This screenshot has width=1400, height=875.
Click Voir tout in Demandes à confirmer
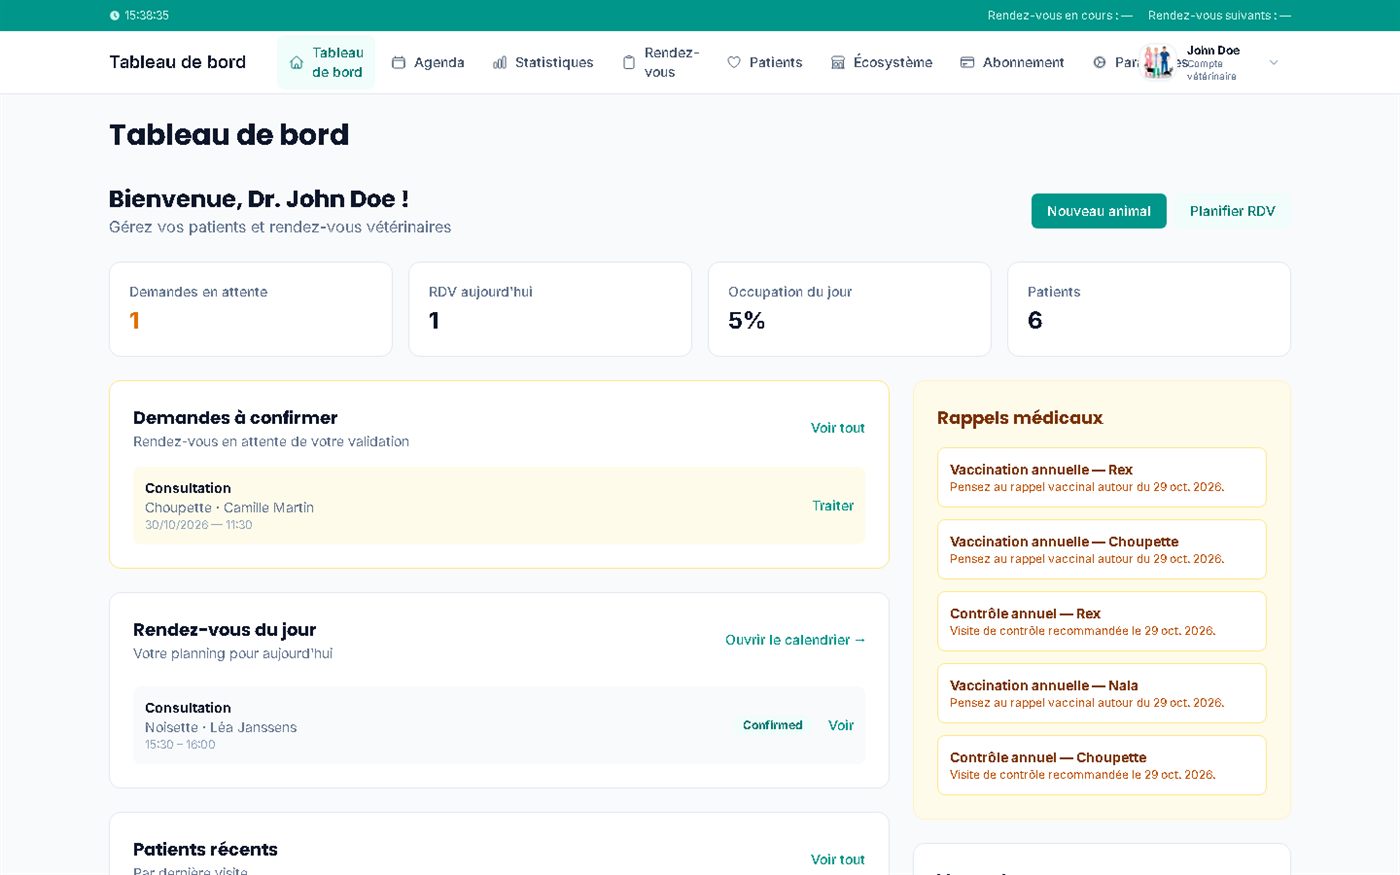click(x=837, y=428)
